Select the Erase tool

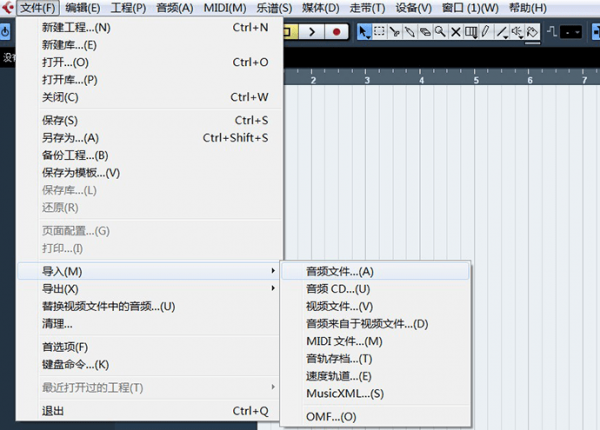click(425, 32)
